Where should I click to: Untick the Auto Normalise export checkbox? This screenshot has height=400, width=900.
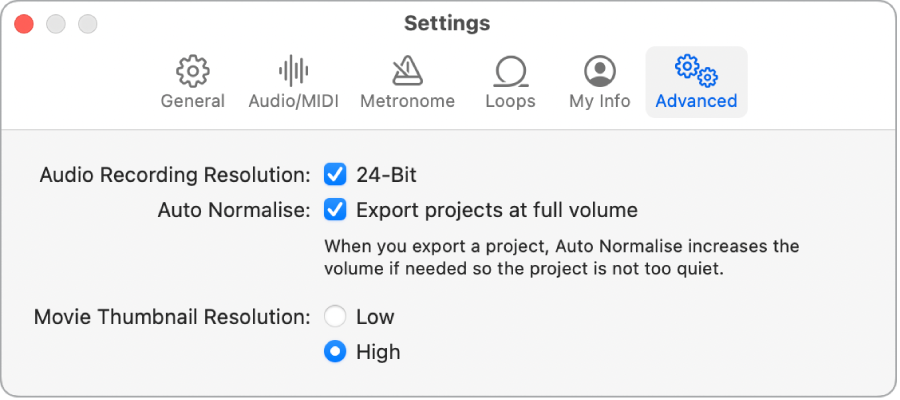pyautogui.click(x=335, y=211)
